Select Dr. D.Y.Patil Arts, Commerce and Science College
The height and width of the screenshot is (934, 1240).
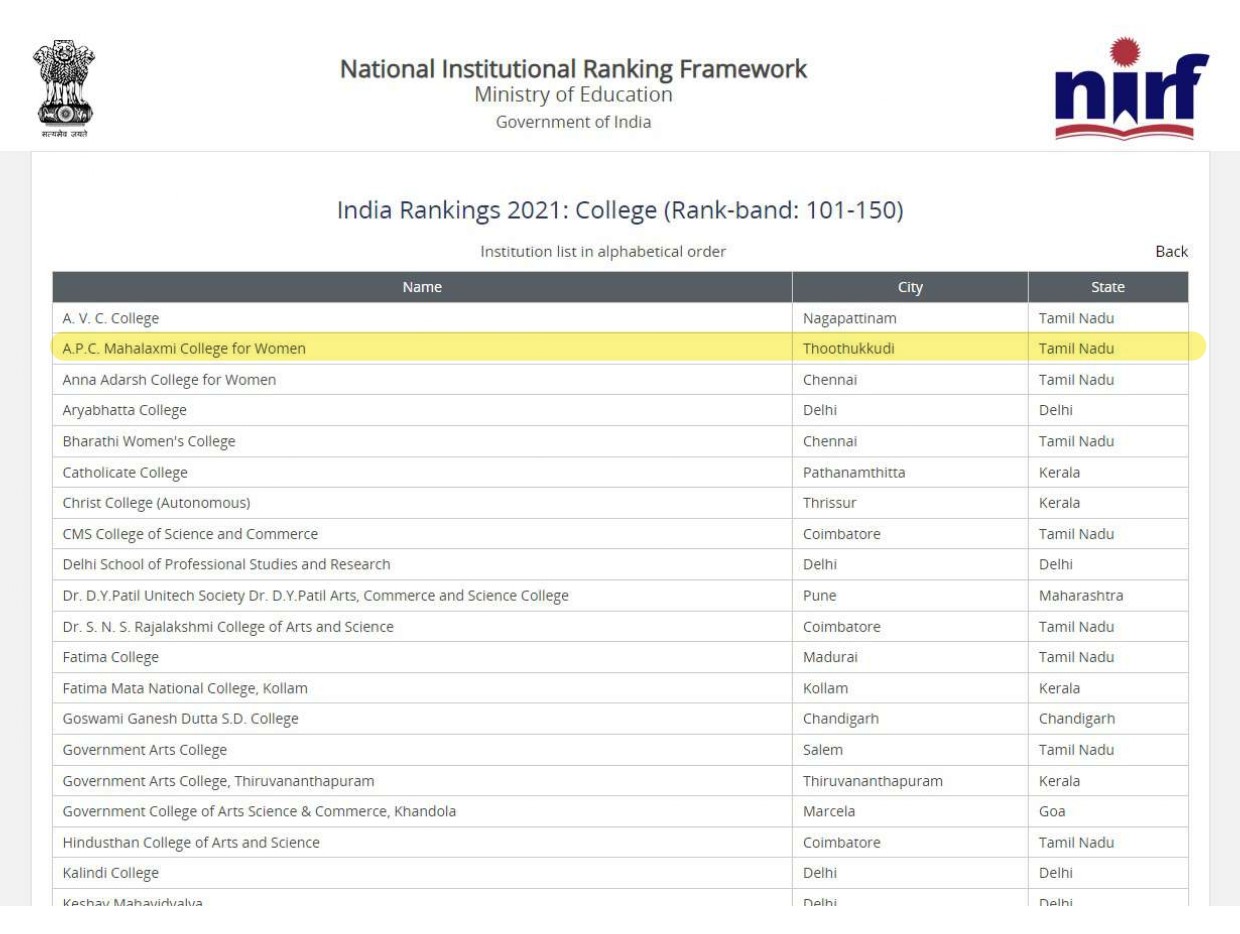[x=316, y=596]
